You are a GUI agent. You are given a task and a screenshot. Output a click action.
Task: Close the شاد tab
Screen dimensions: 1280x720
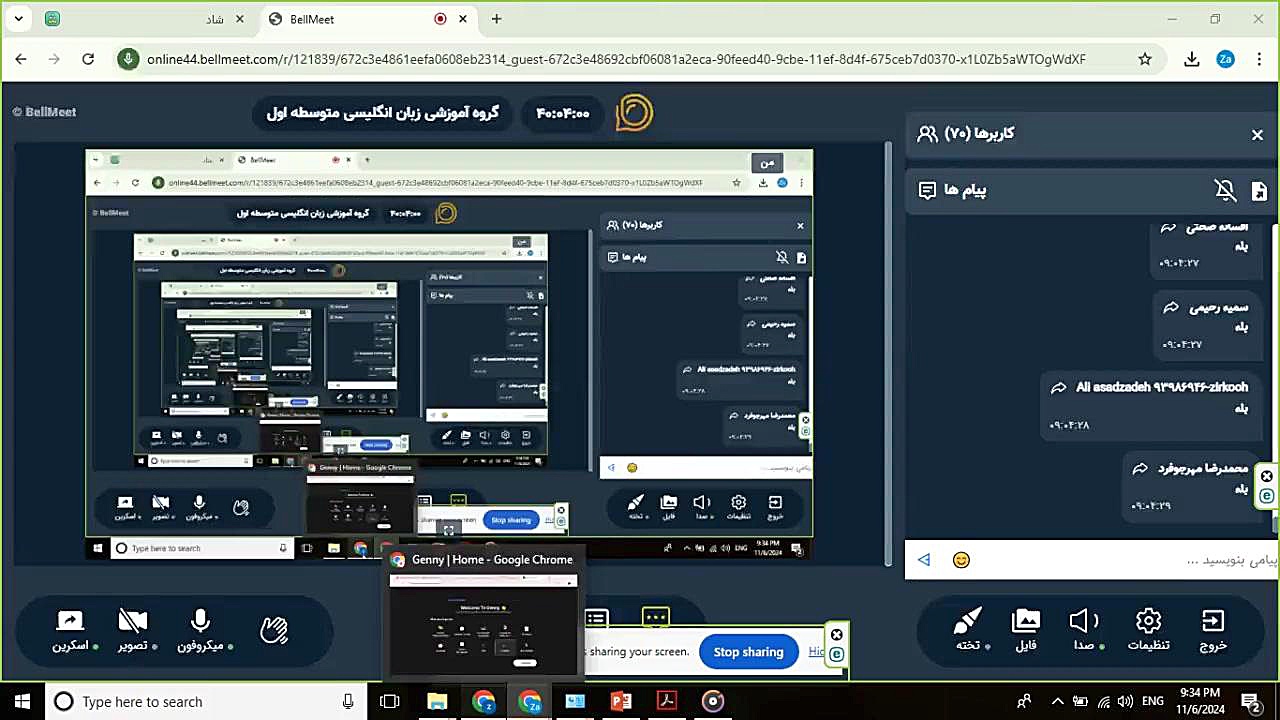[x=240, y=19]
